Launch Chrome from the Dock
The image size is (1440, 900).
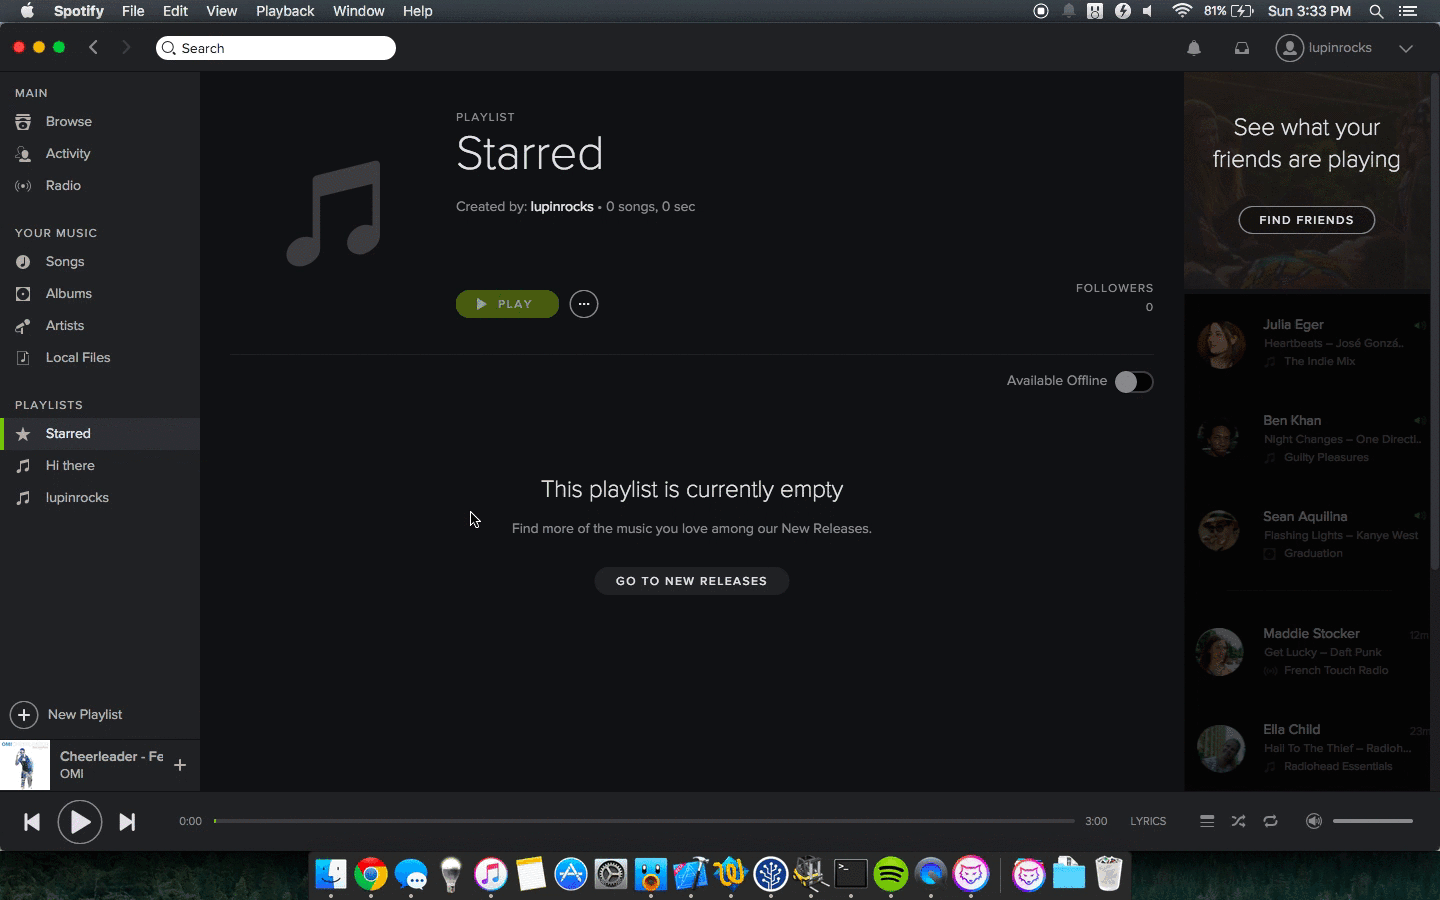371,874
